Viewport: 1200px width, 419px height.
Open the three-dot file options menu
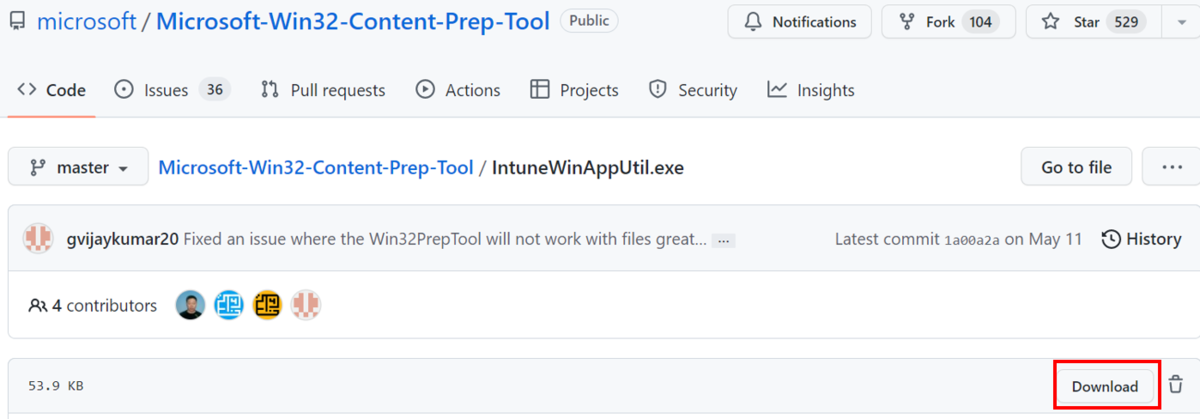[x=1171, y=167]
